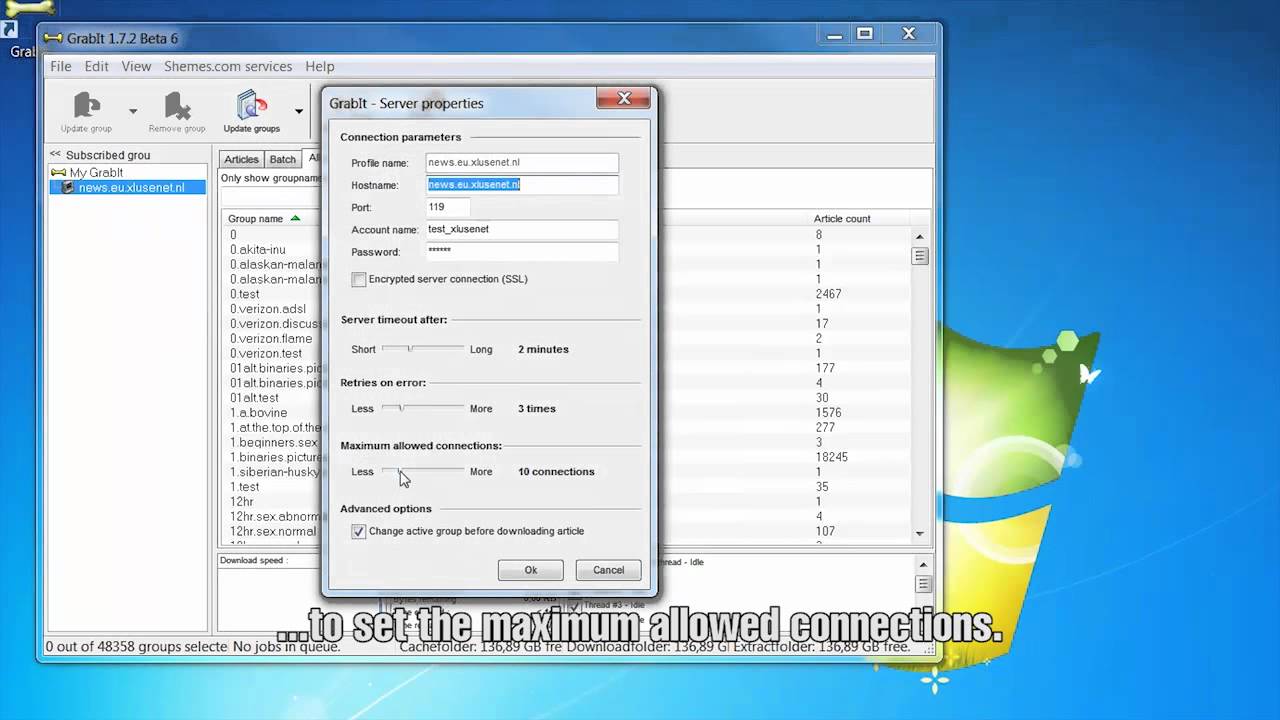Viewport: 1280px width, 720px height.
Task: Toggle Change active group before downloading article
Action: click(359, 531)
